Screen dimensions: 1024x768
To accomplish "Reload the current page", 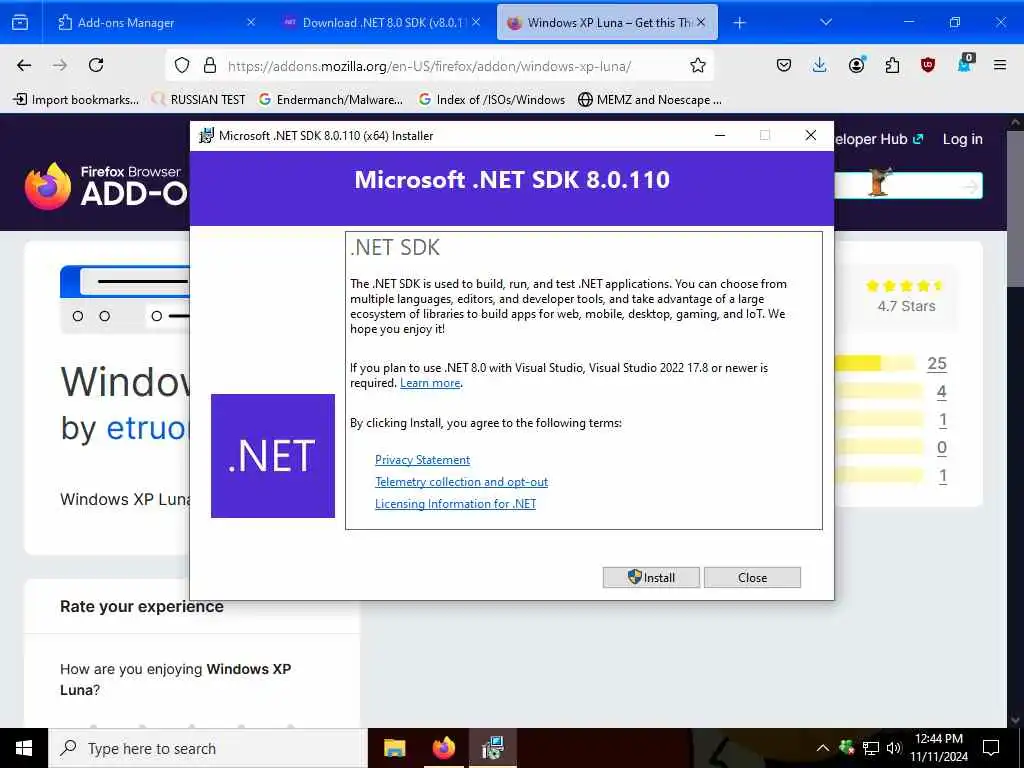I will tap(96, 65).
